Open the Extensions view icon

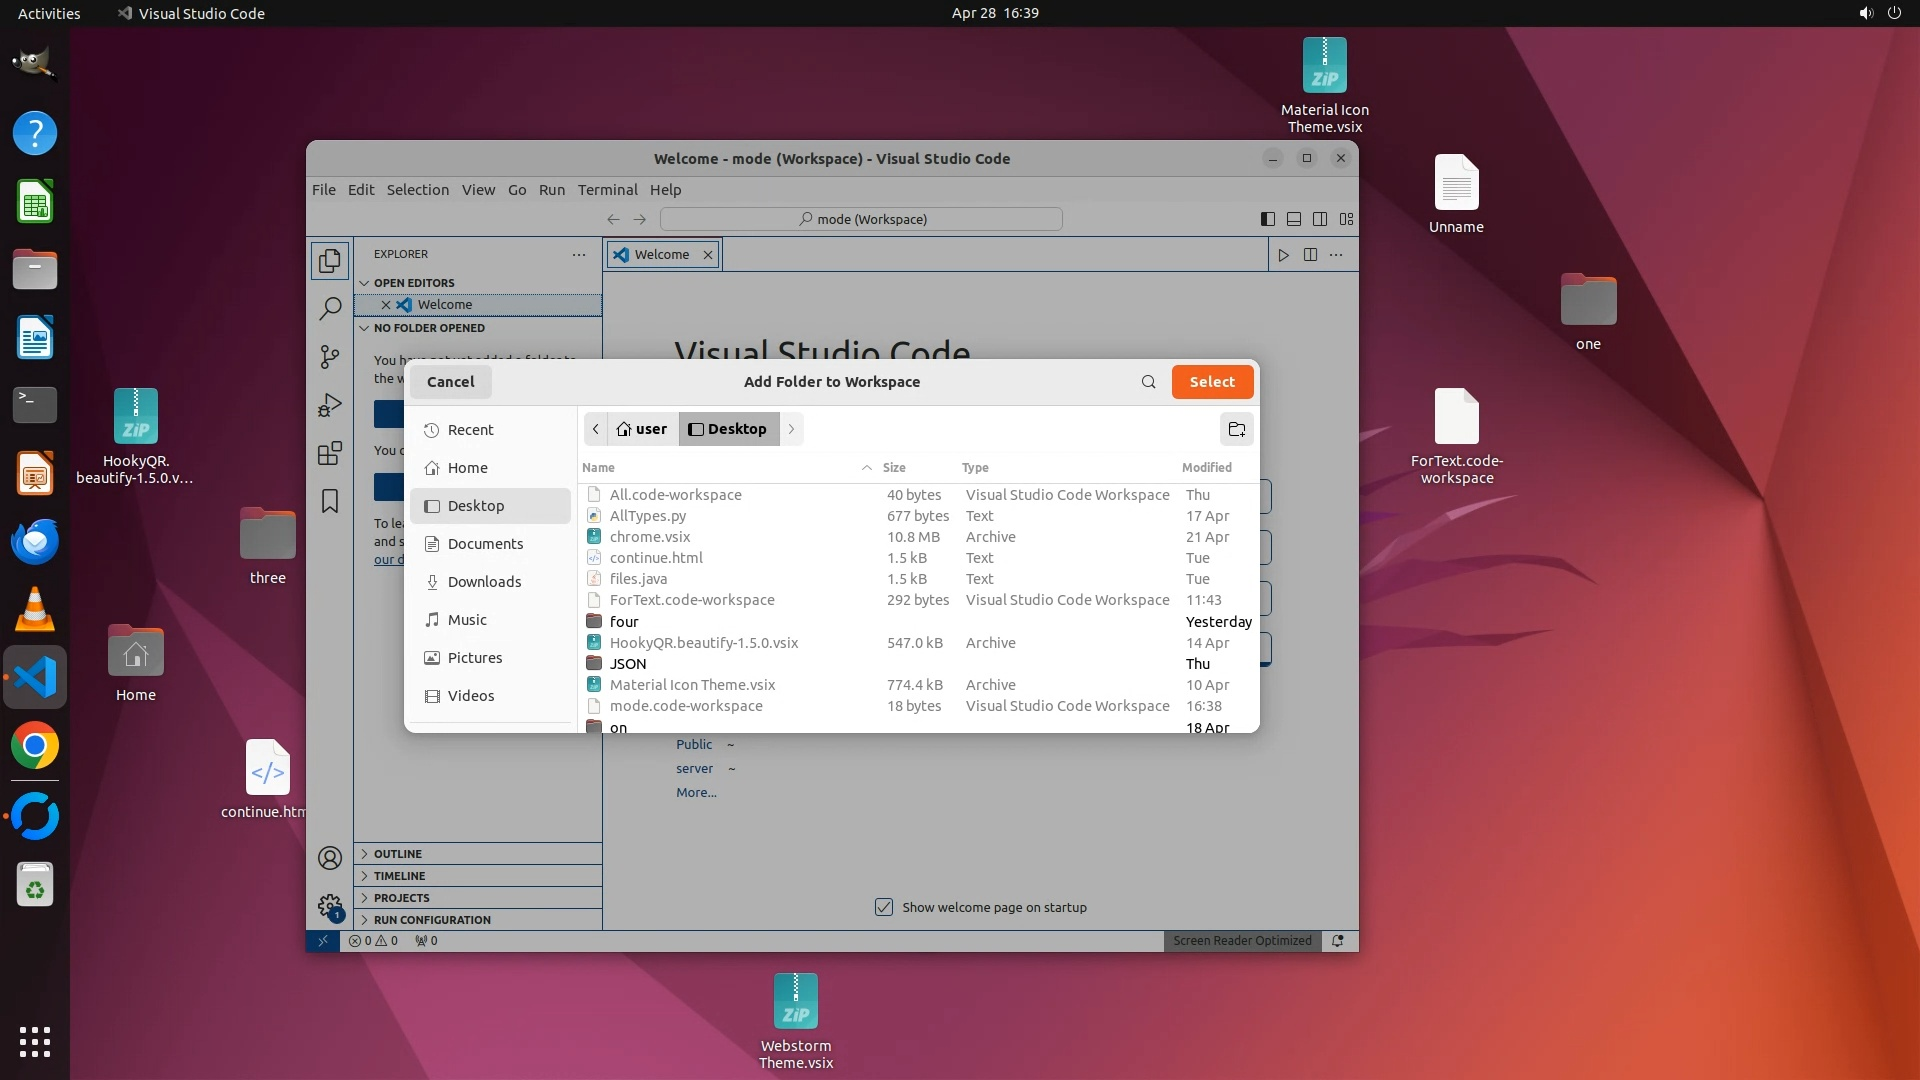coord(329,453)
